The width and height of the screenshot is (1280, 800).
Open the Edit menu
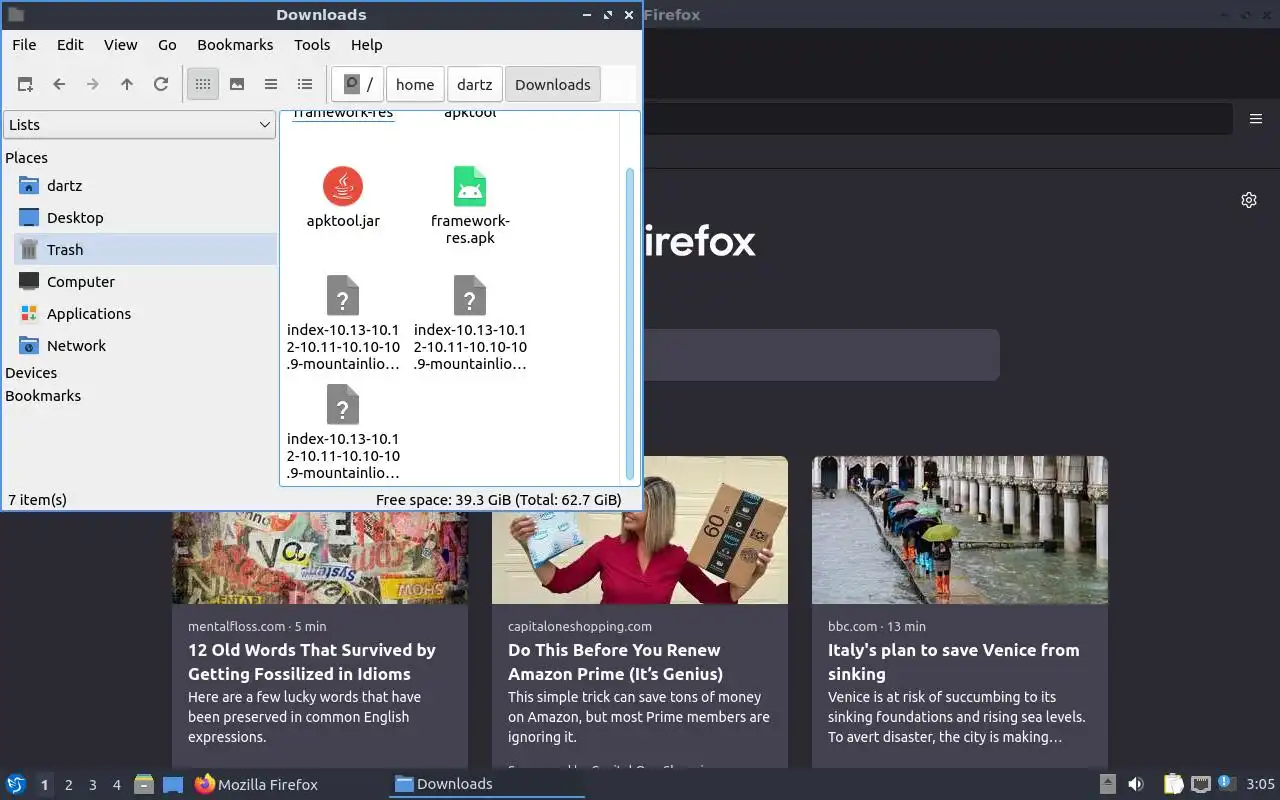coord(70,45)
